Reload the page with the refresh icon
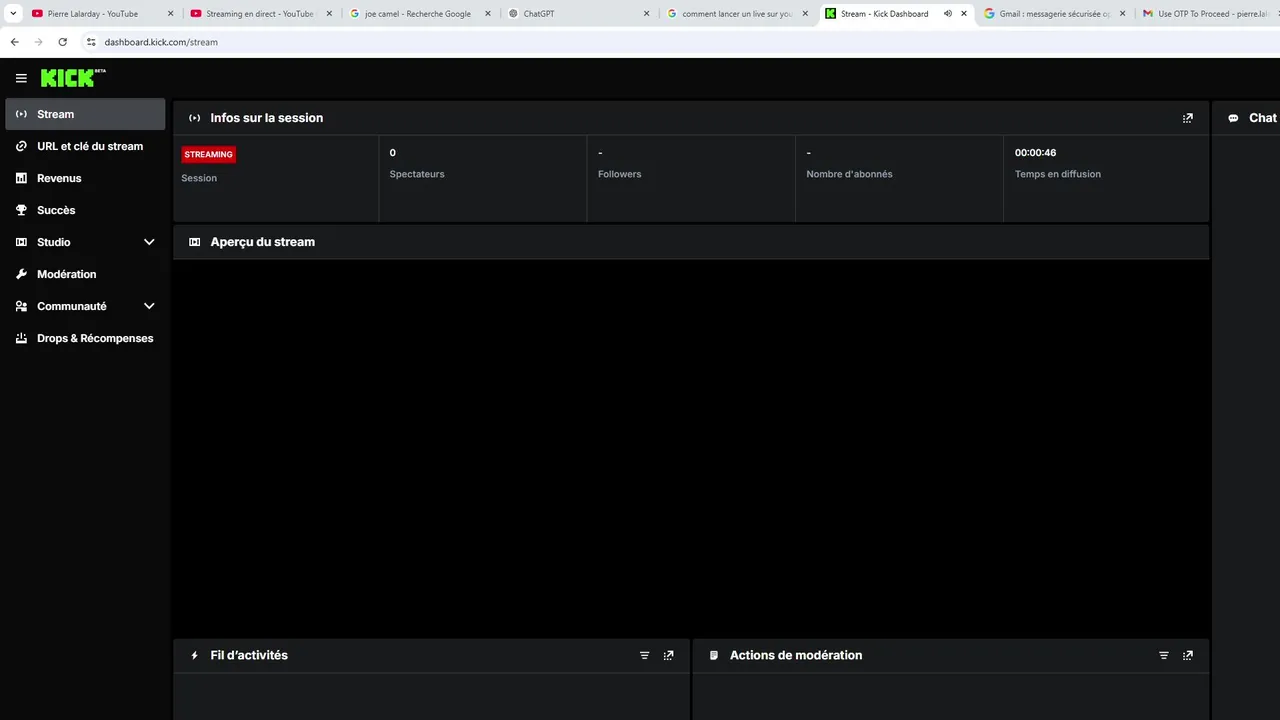Screen dimensions: 1280x720 62,42
